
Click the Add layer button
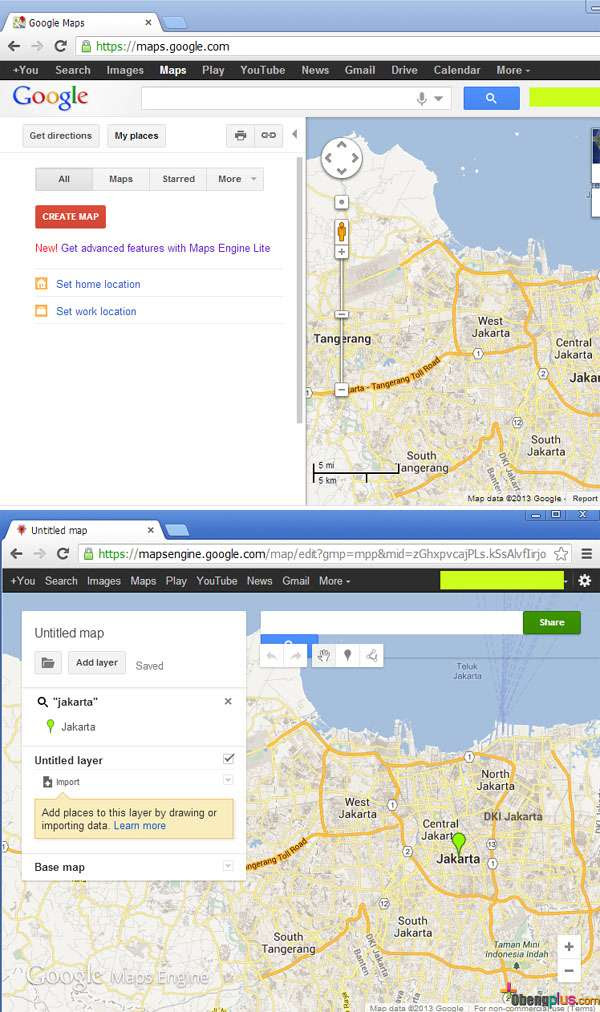click(x=97, y=663)
